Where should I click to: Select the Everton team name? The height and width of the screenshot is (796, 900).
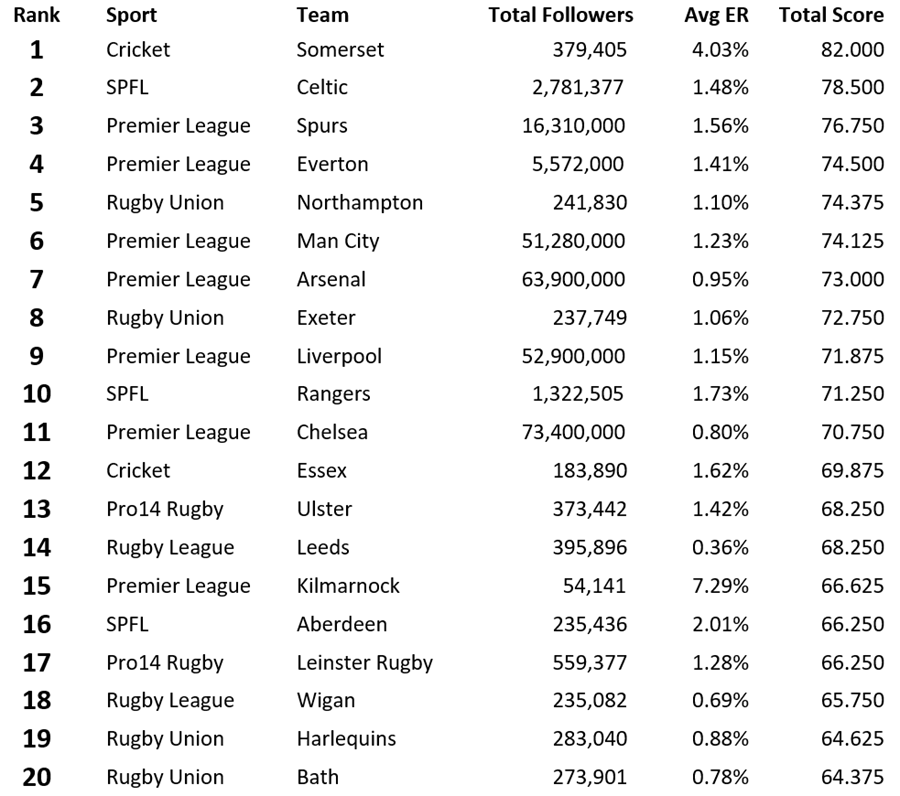[332, 164]
